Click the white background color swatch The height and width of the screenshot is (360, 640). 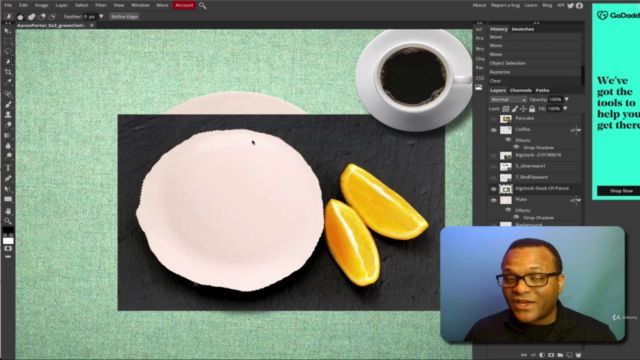pyautogui.click(x=9, y=241)
